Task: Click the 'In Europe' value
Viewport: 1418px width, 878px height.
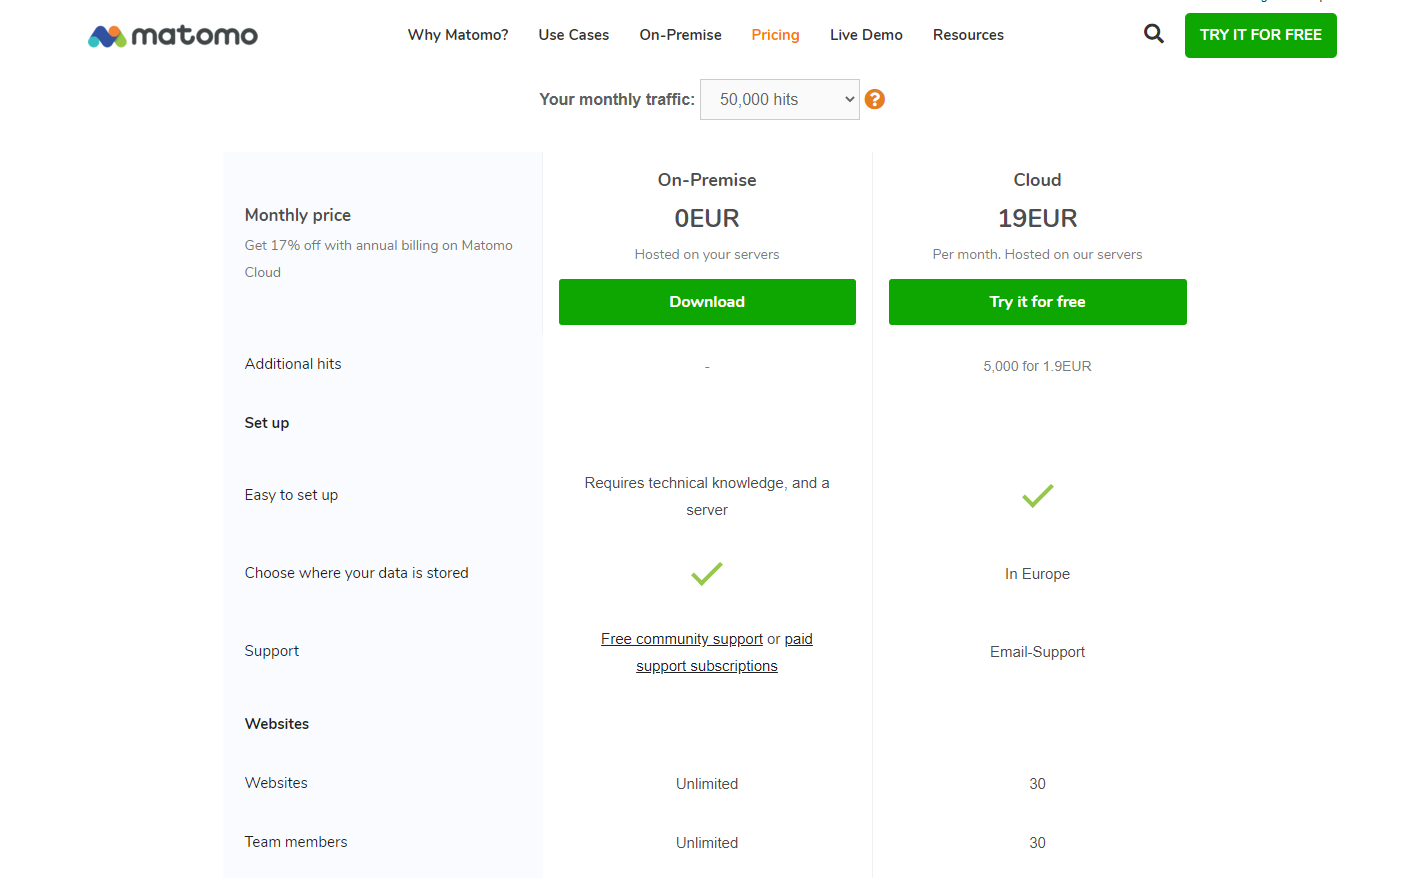Action: (x=1037, y=574)
